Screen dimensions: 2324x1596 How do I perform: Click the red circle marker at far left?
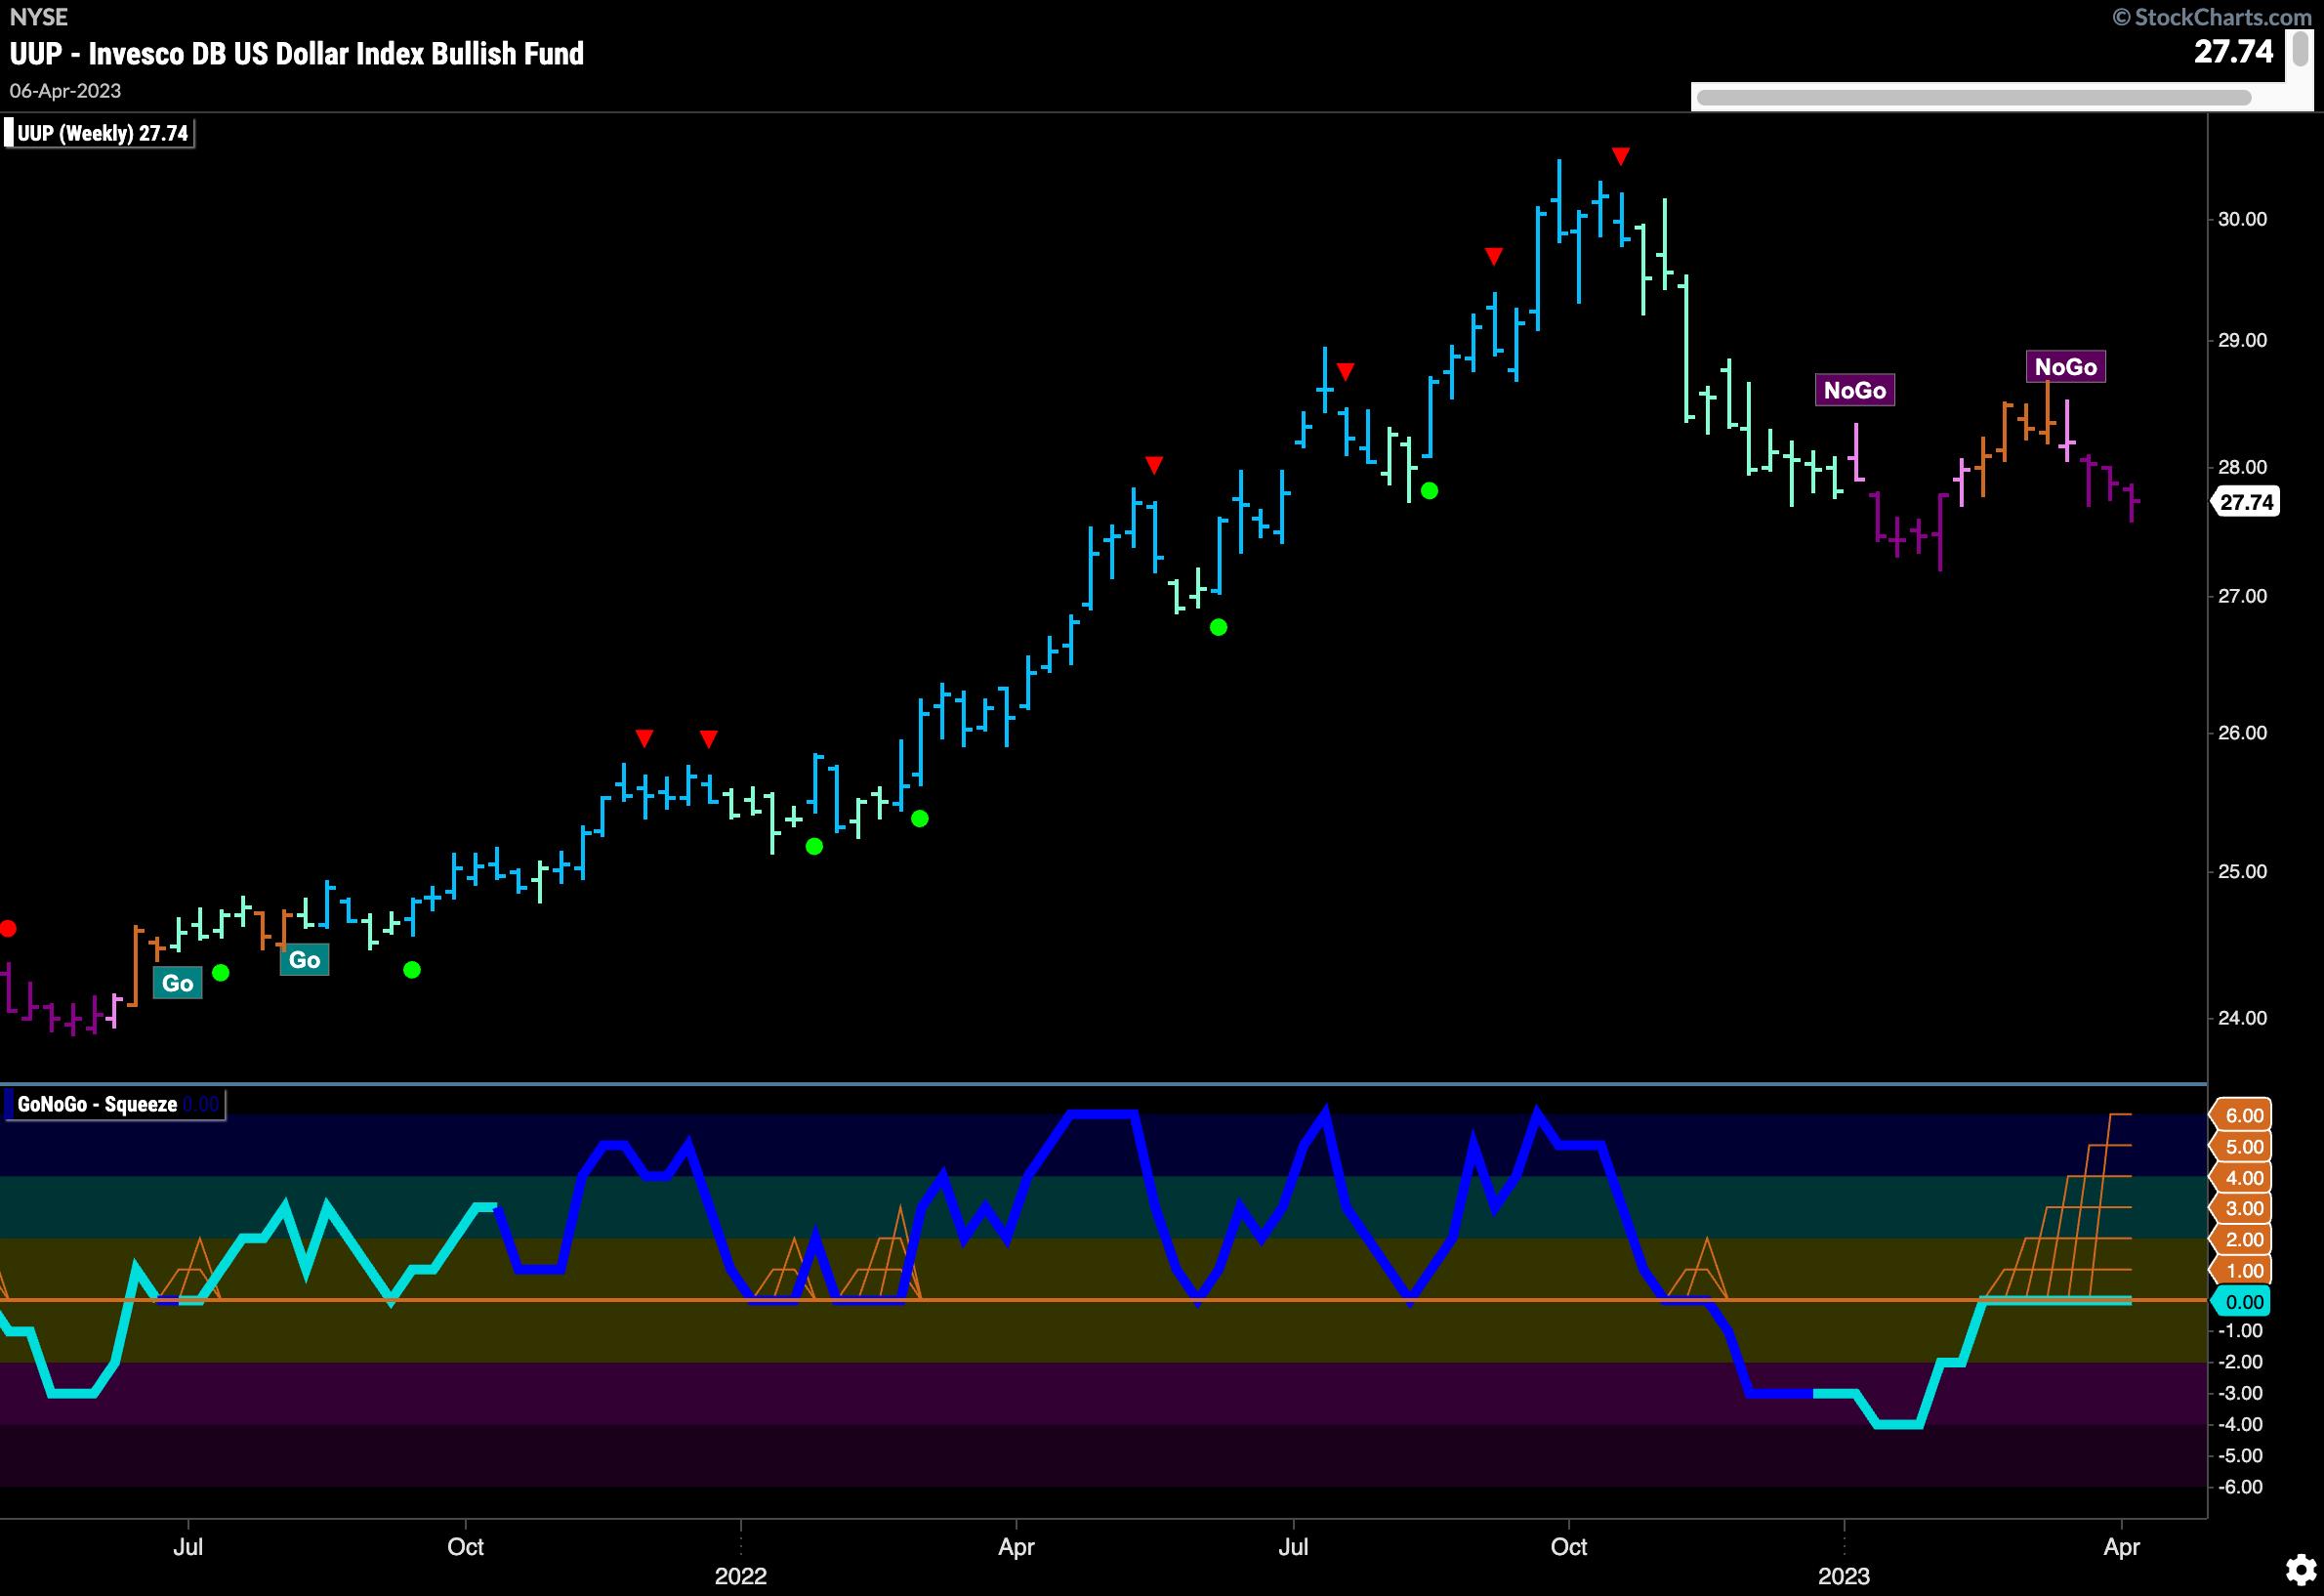[7, 929]
